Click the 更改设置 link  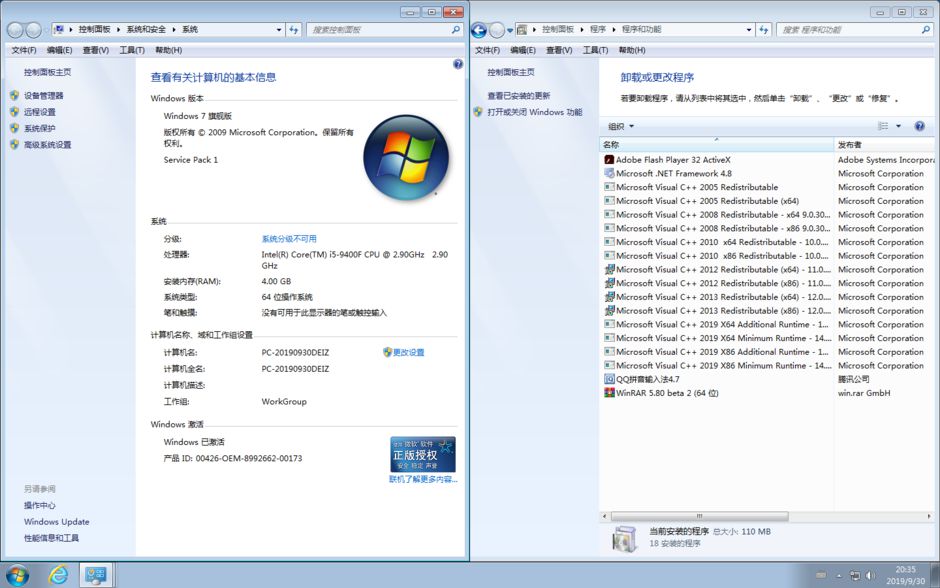click(408, 352)
